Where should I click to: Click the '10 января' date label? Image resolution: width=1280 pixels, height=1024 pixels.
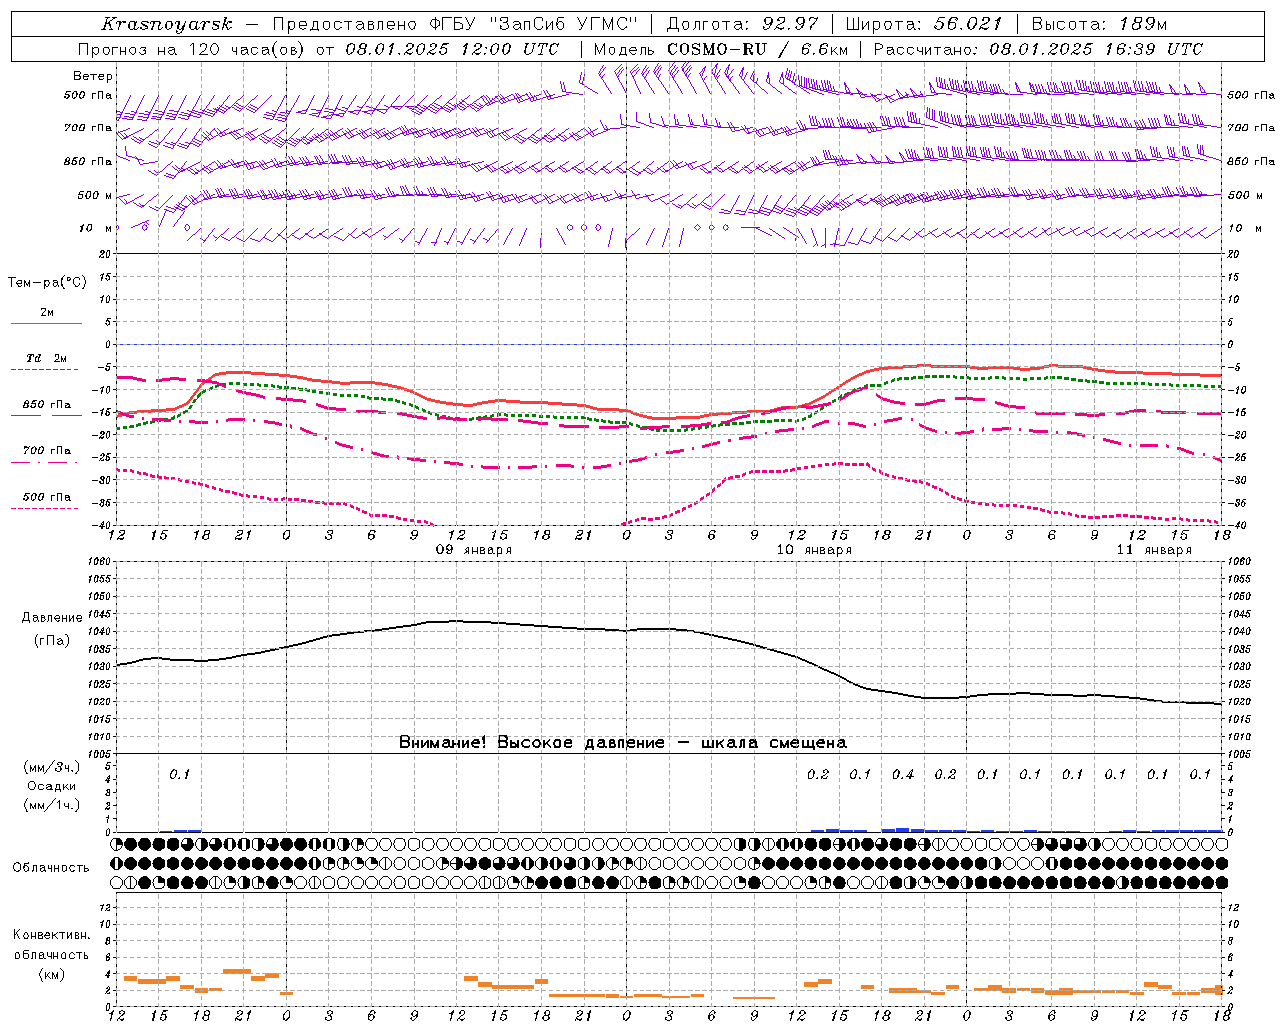tap(814, 550)
